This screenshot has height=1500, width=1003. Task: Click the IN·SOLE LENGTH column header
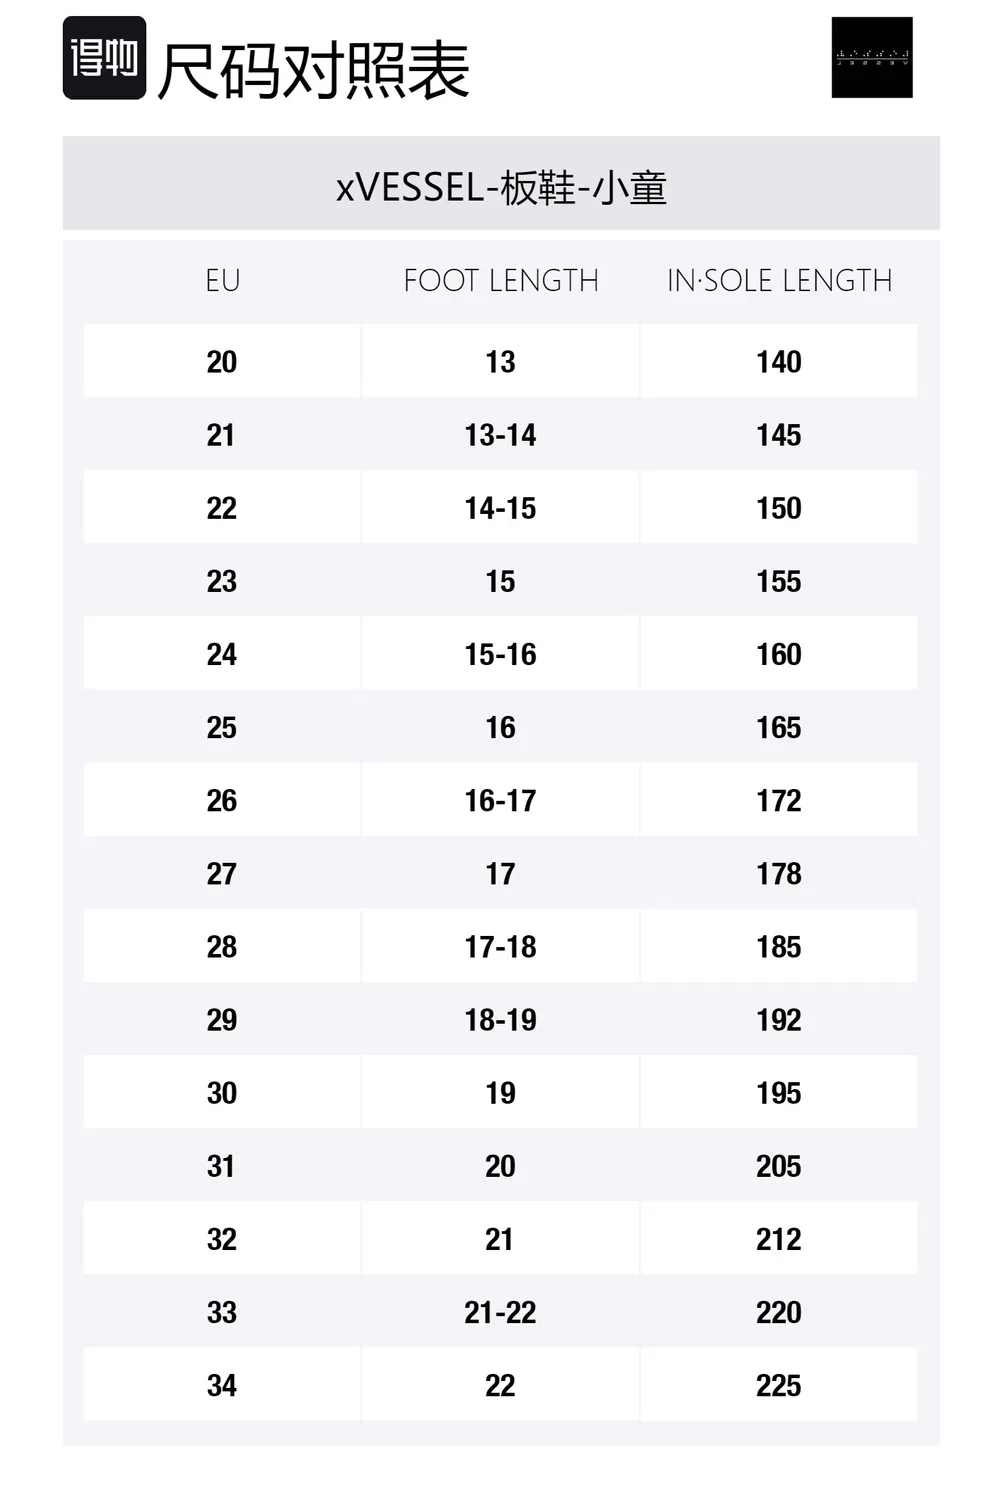click(x=779, y=281)
